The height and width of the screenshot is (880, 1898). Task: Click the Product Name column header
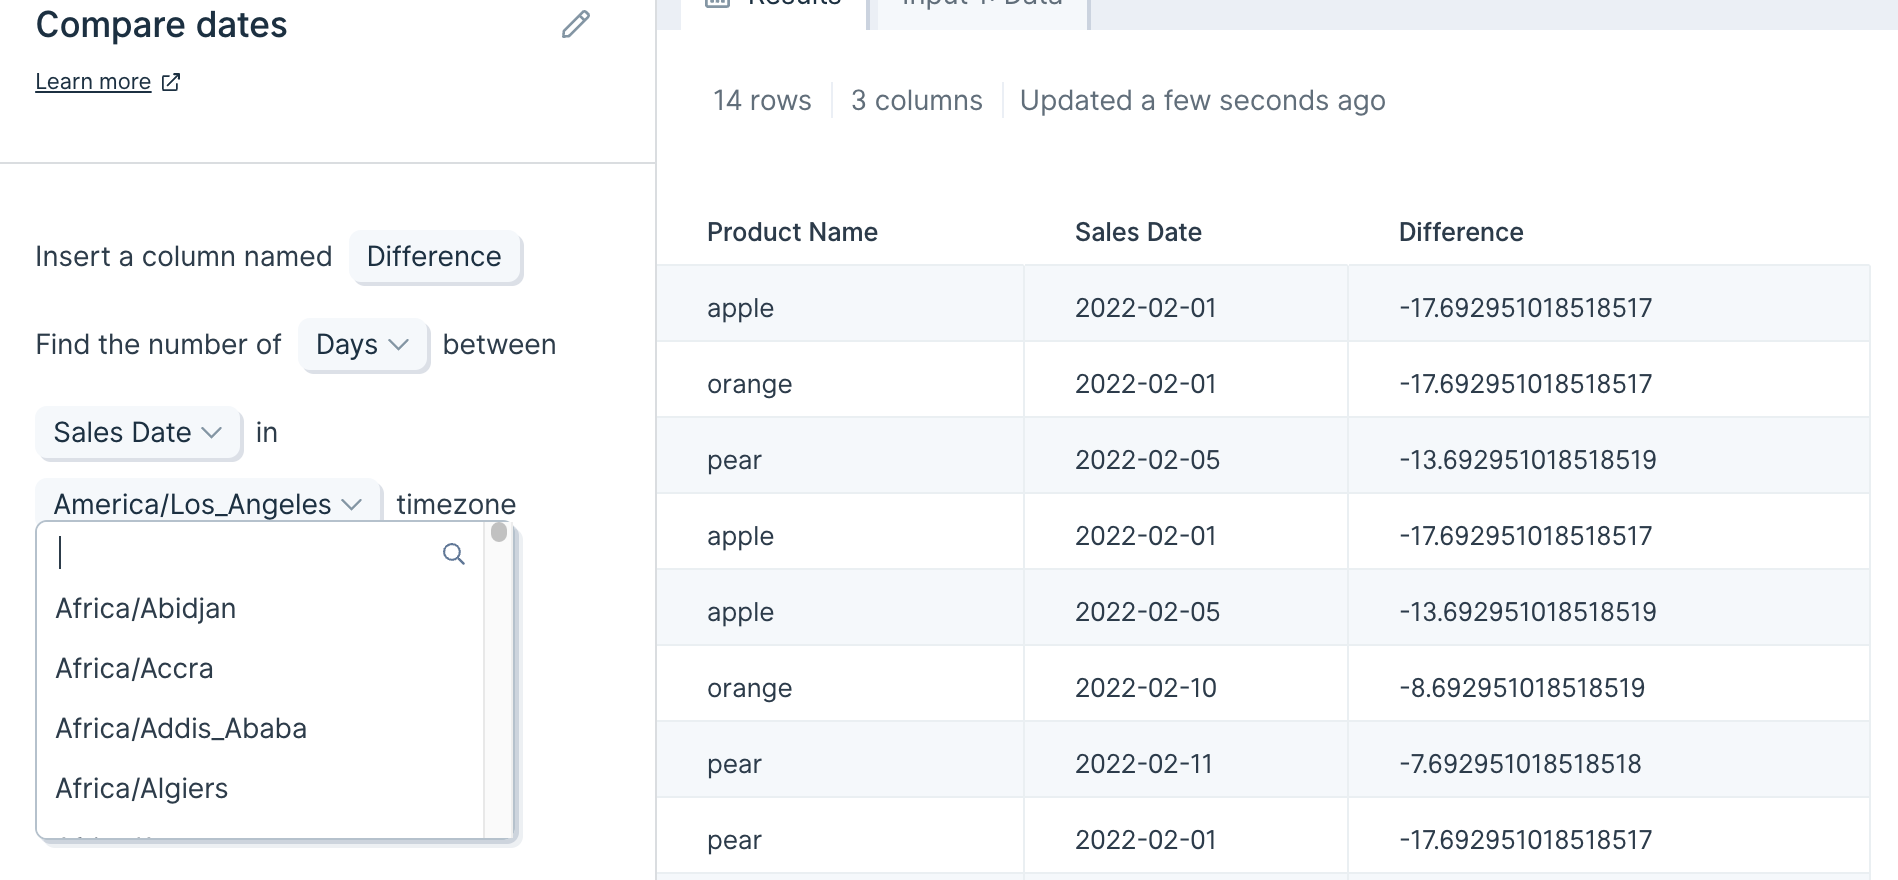tap(792, 232)
